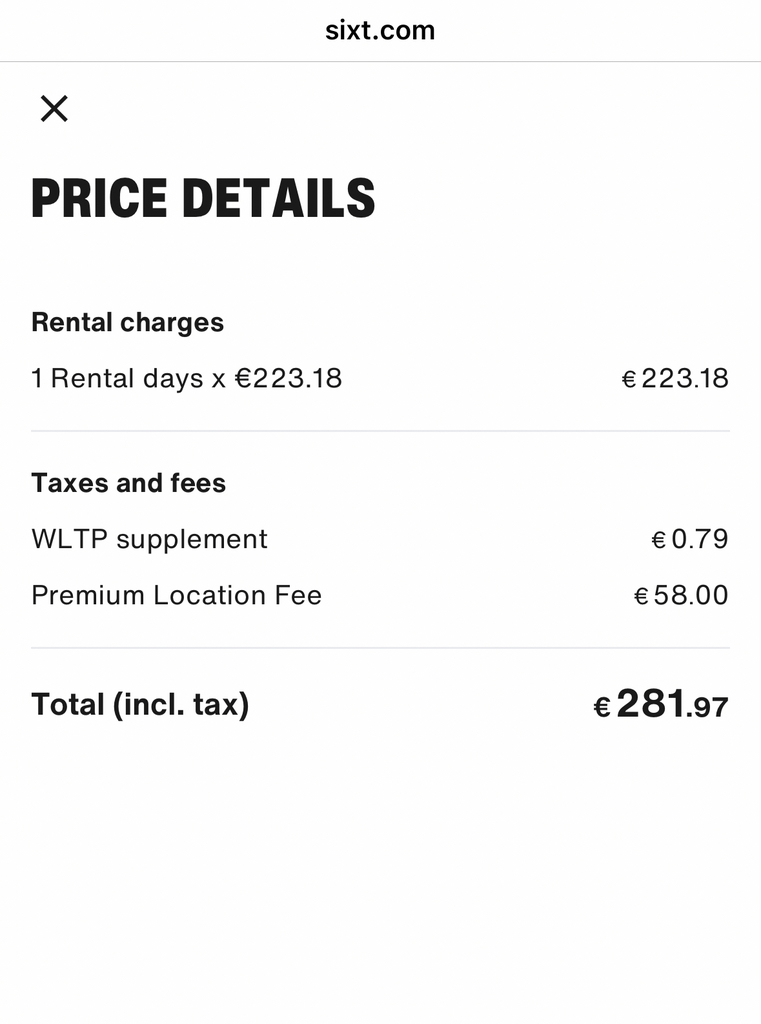Click the euro symbol beside the total
761x1024 pixels.
pos(602,708)
